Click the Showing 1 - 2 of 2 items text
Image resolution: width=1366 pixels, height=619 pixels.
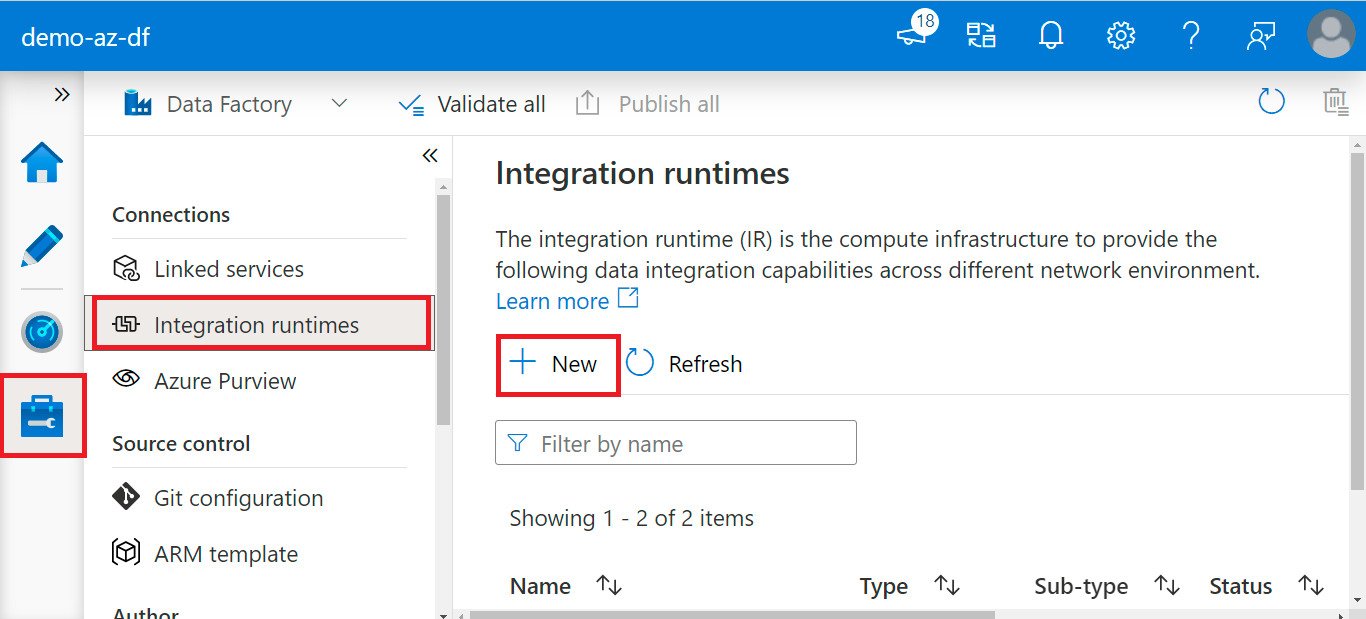pyautogui.click(x=632, y=518)
